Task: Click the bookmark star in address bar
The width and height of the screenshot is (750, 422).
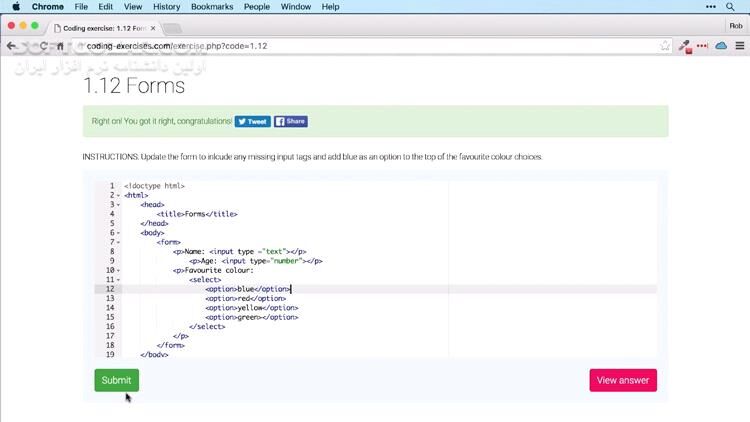Action: point(665,46)
